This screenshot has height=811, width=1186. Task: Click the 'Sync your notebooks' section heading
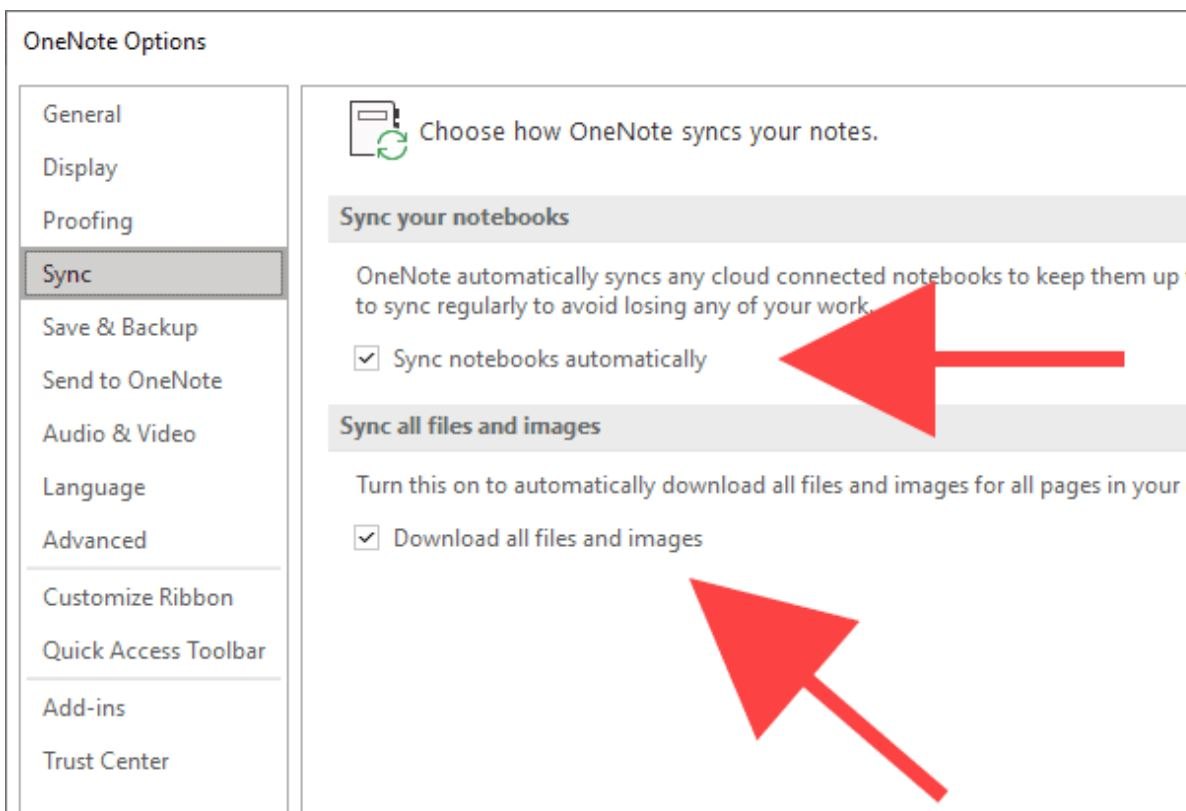click(454, 217)
